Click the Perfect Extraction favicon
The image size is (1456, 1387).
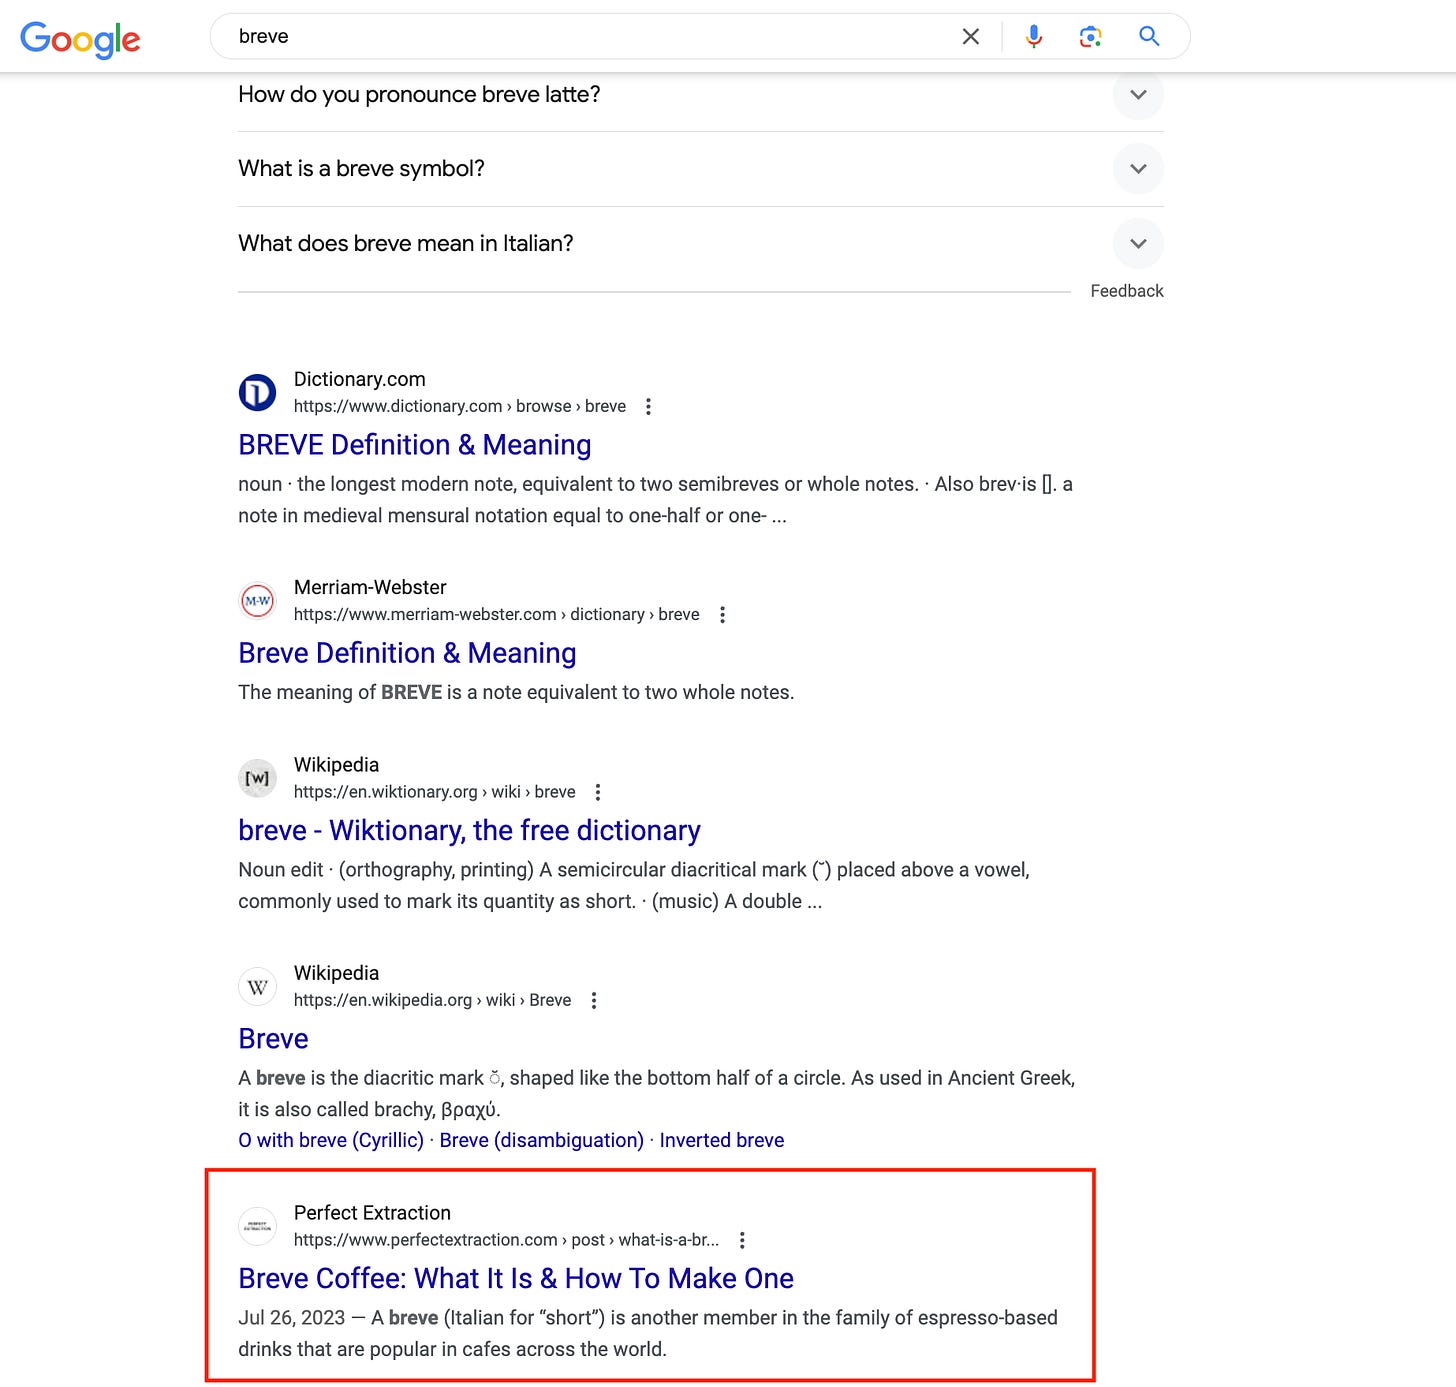click(257, 1226)
